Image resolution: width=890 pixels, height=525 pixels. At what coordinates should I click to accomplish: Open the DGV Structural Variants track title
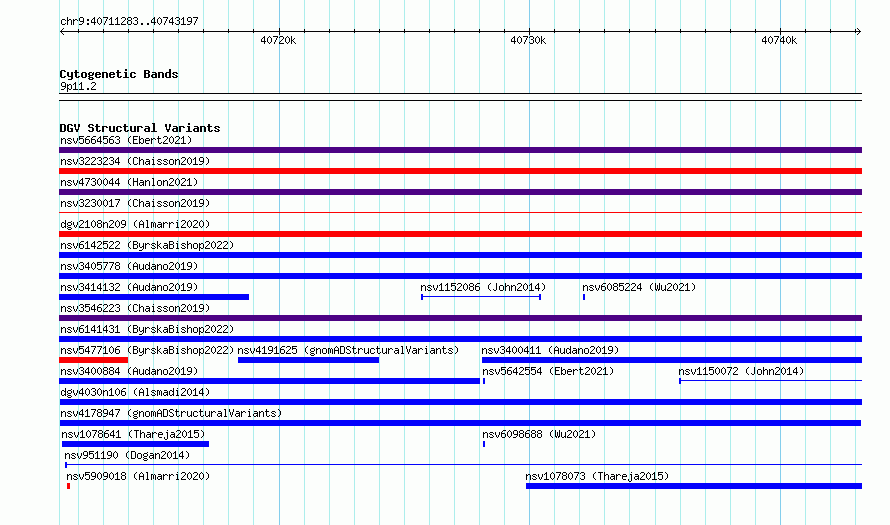140,128
